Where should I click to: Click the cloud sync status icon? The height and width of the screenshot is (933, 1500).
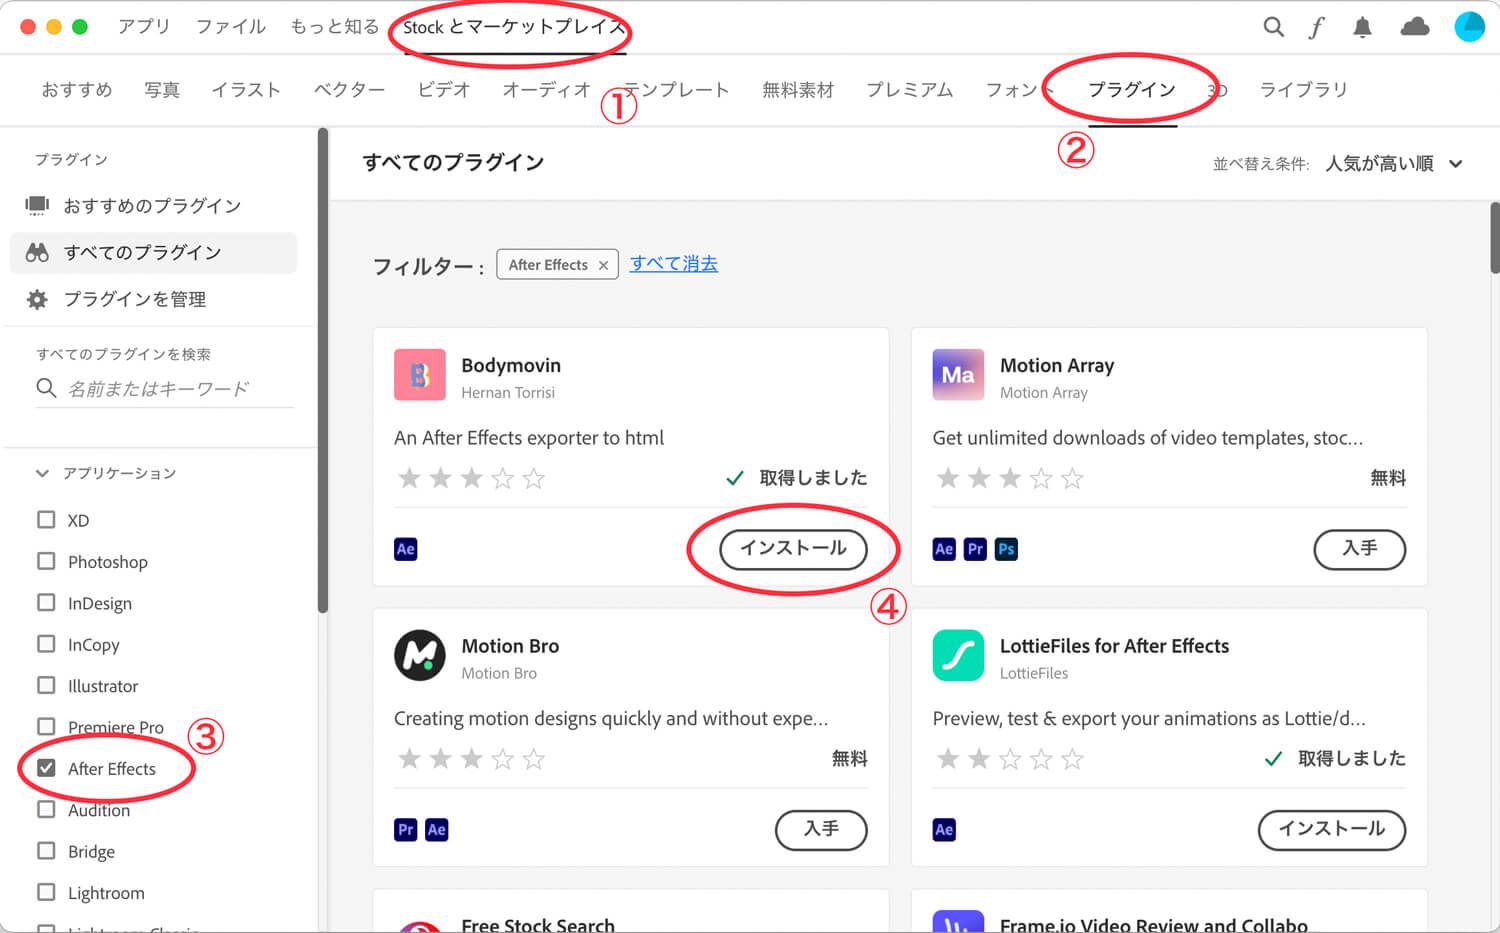pos(1415,27)
